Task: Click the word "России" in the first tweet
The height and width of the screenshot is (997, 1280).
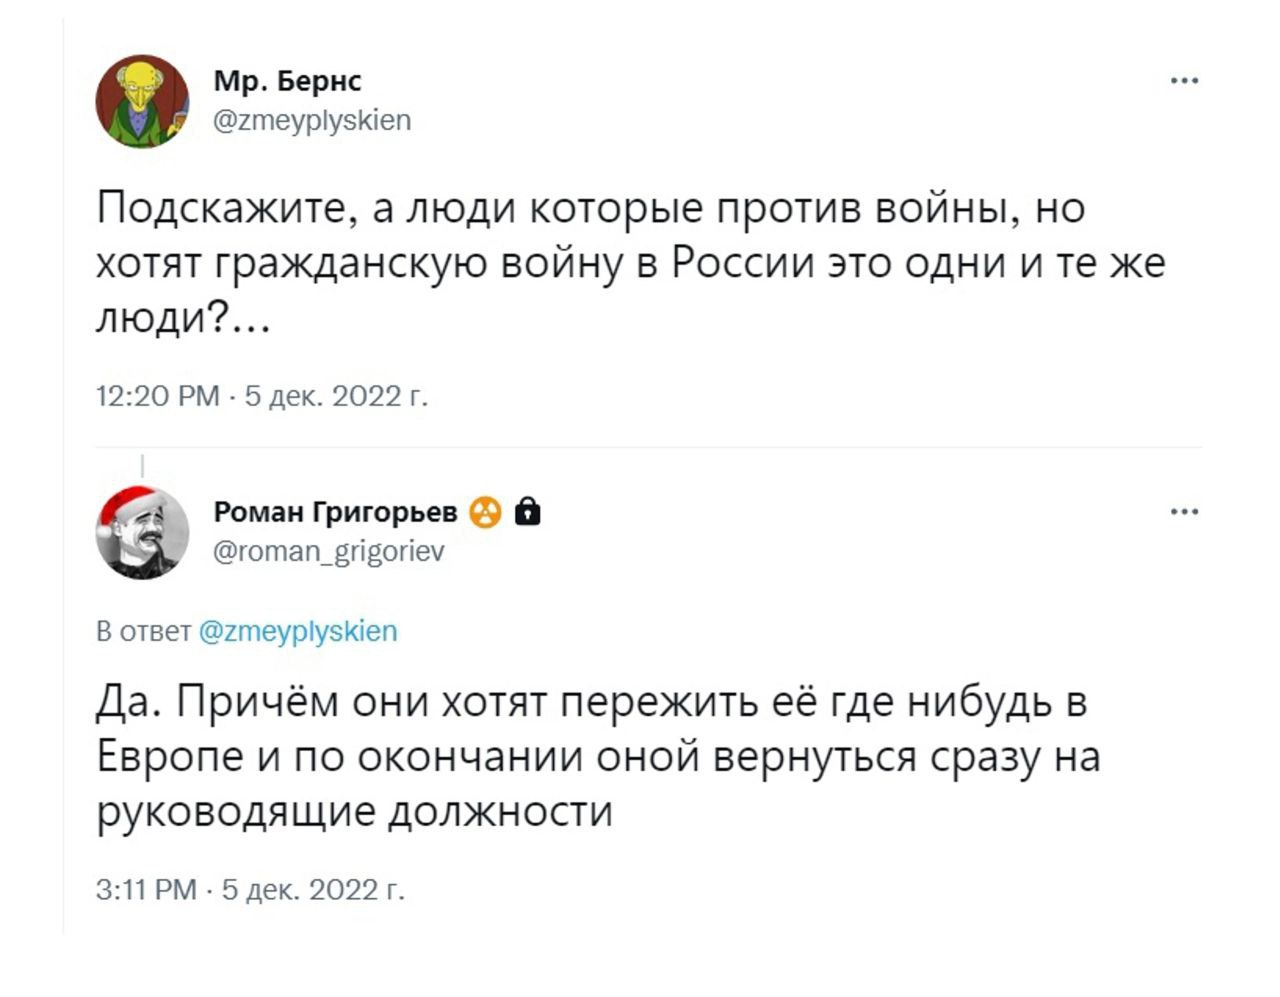Action: coord(743,264)
